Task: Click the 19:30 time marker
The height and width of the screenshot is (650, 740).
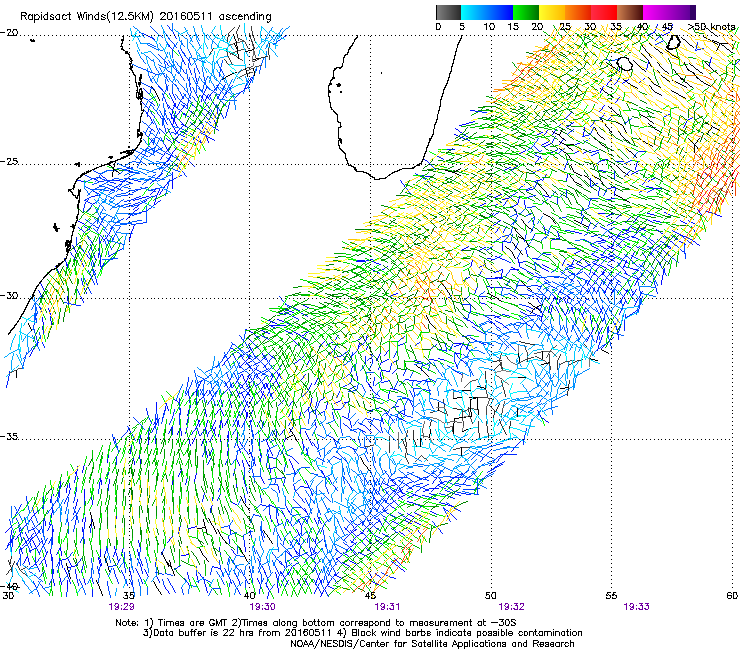Action: [x=262, y=607]
